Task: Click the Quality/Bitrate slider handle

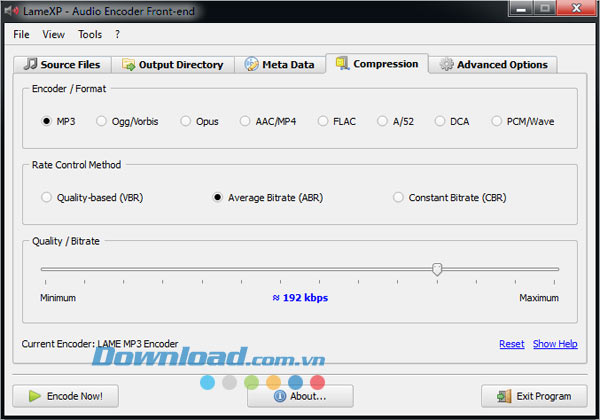Action: (x=437, y=268)
